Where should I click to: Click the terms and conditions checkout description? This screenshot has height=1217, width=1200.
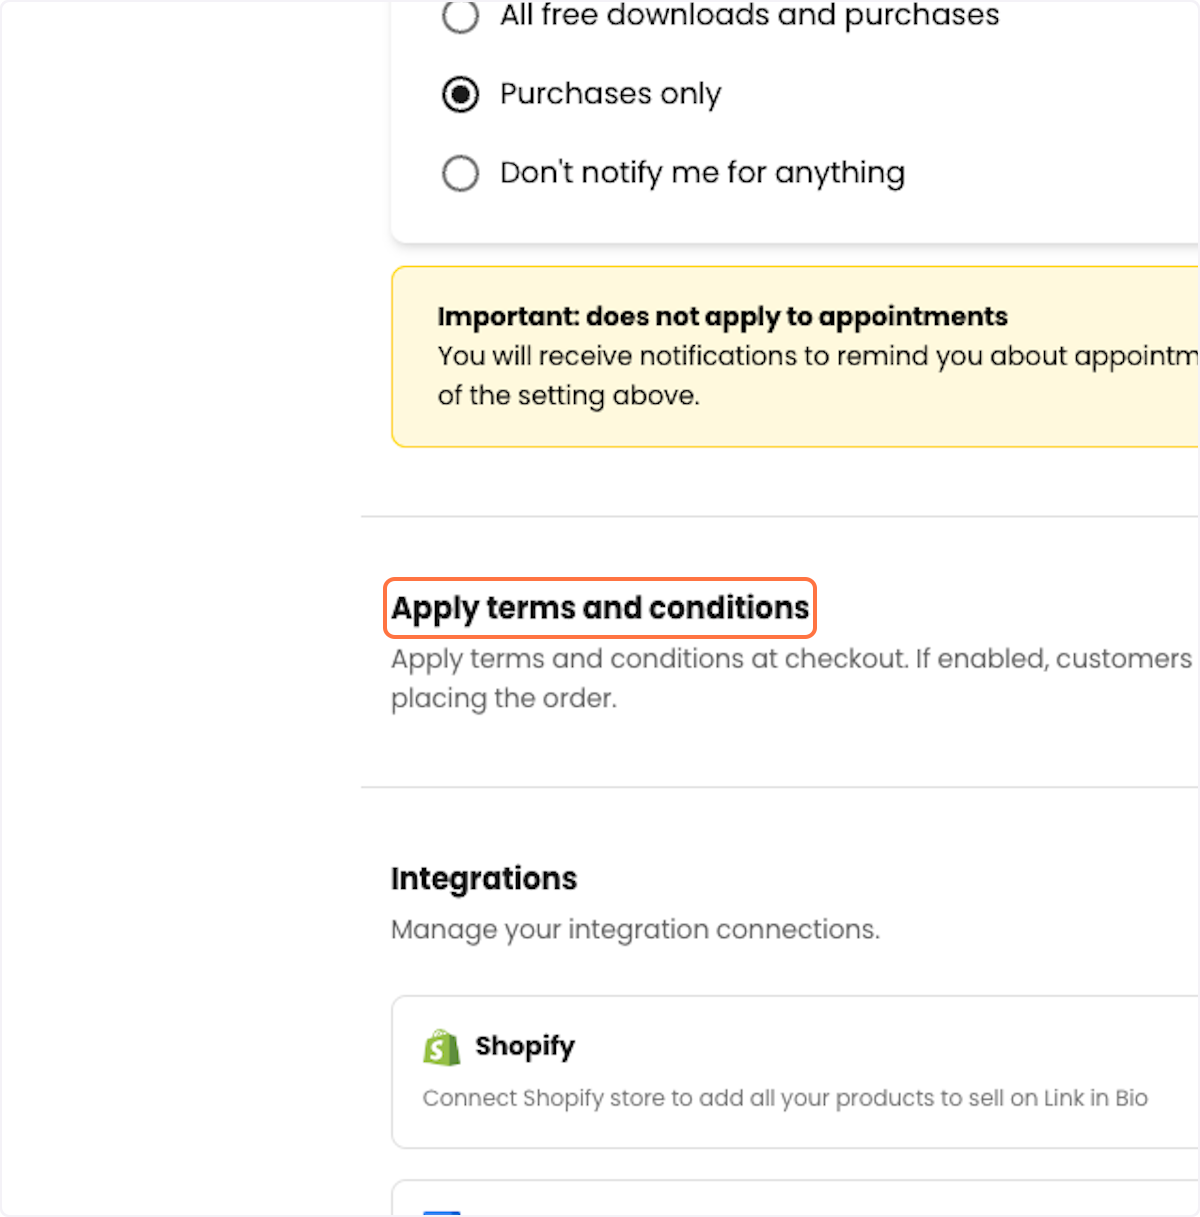tap(794, 678)
